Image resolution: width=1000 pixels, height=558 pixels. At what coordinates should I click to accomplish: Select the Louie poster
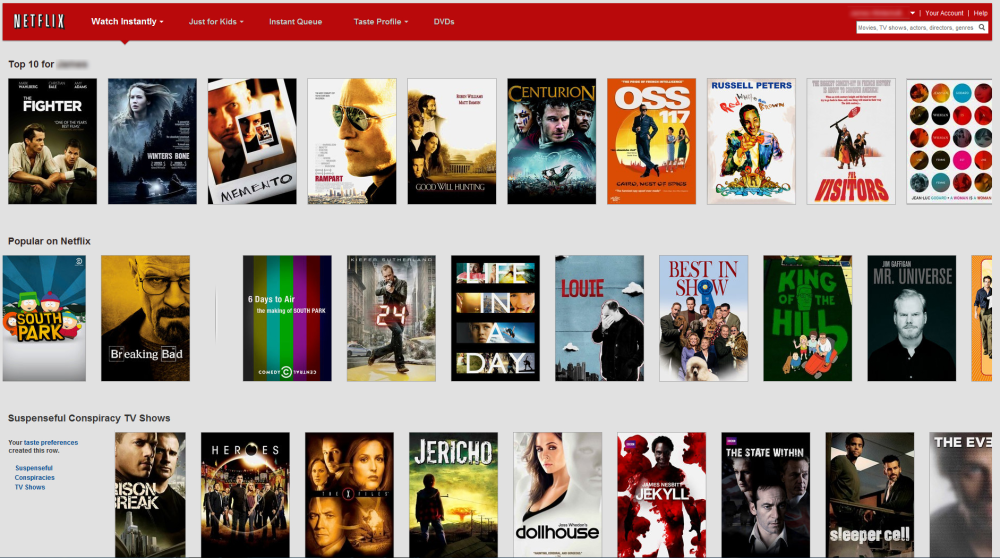tap(599, 318)
